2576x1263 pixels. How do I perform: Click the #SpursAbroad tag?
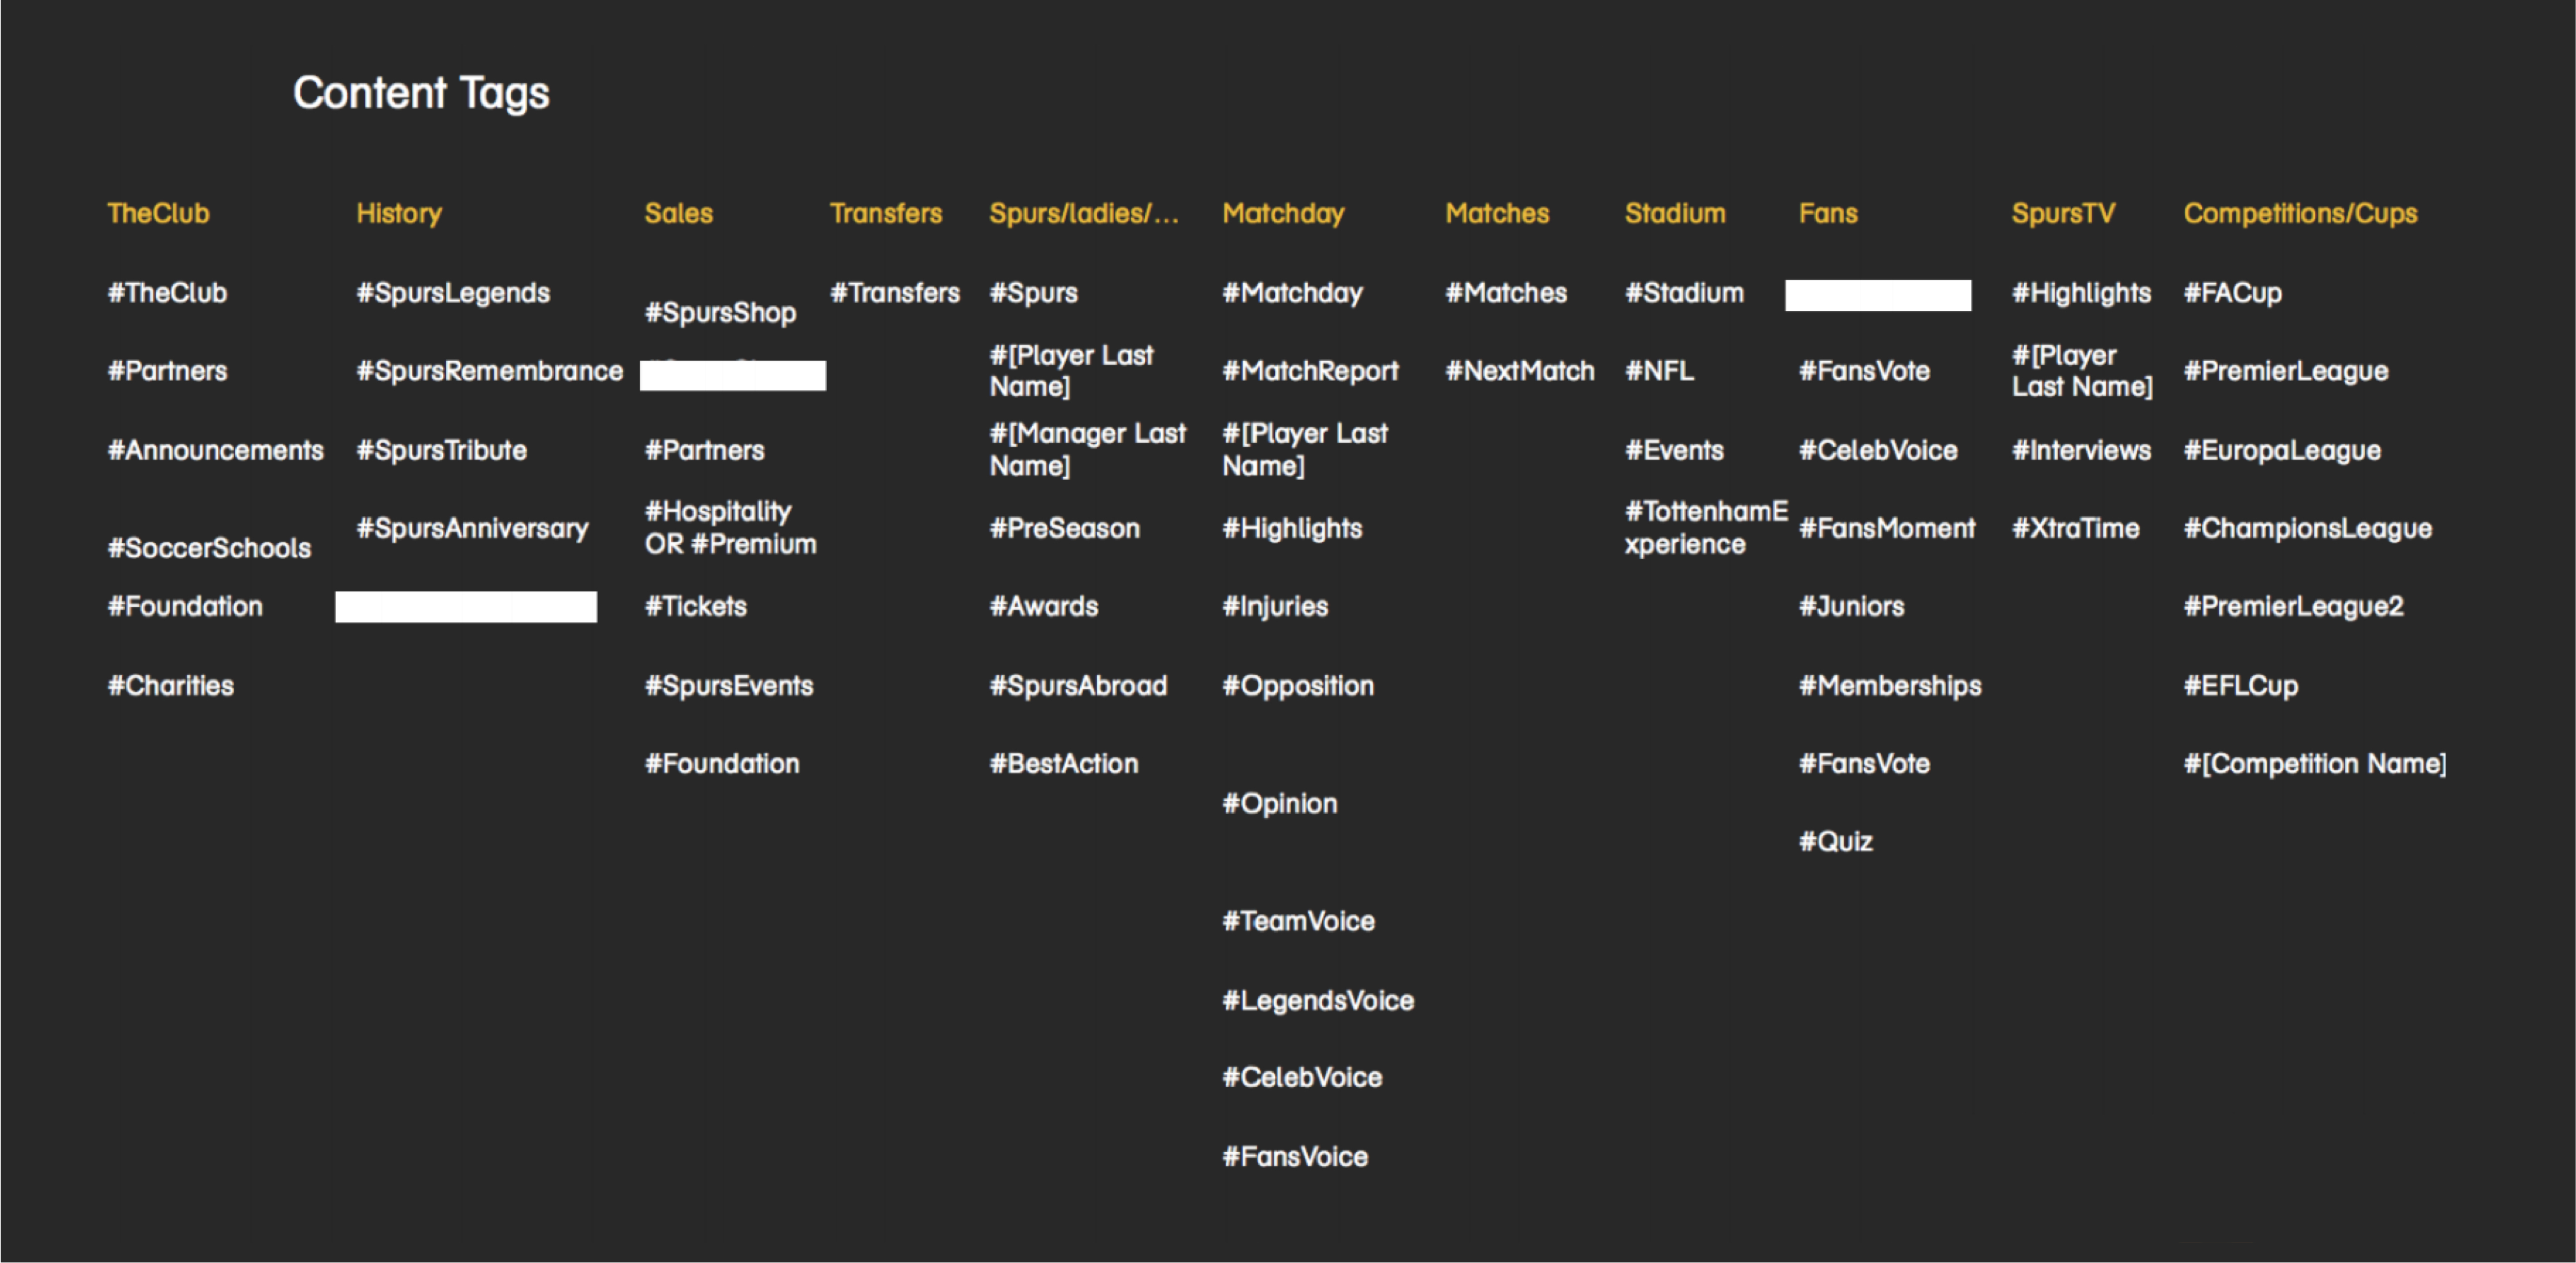click(1078, 685)
